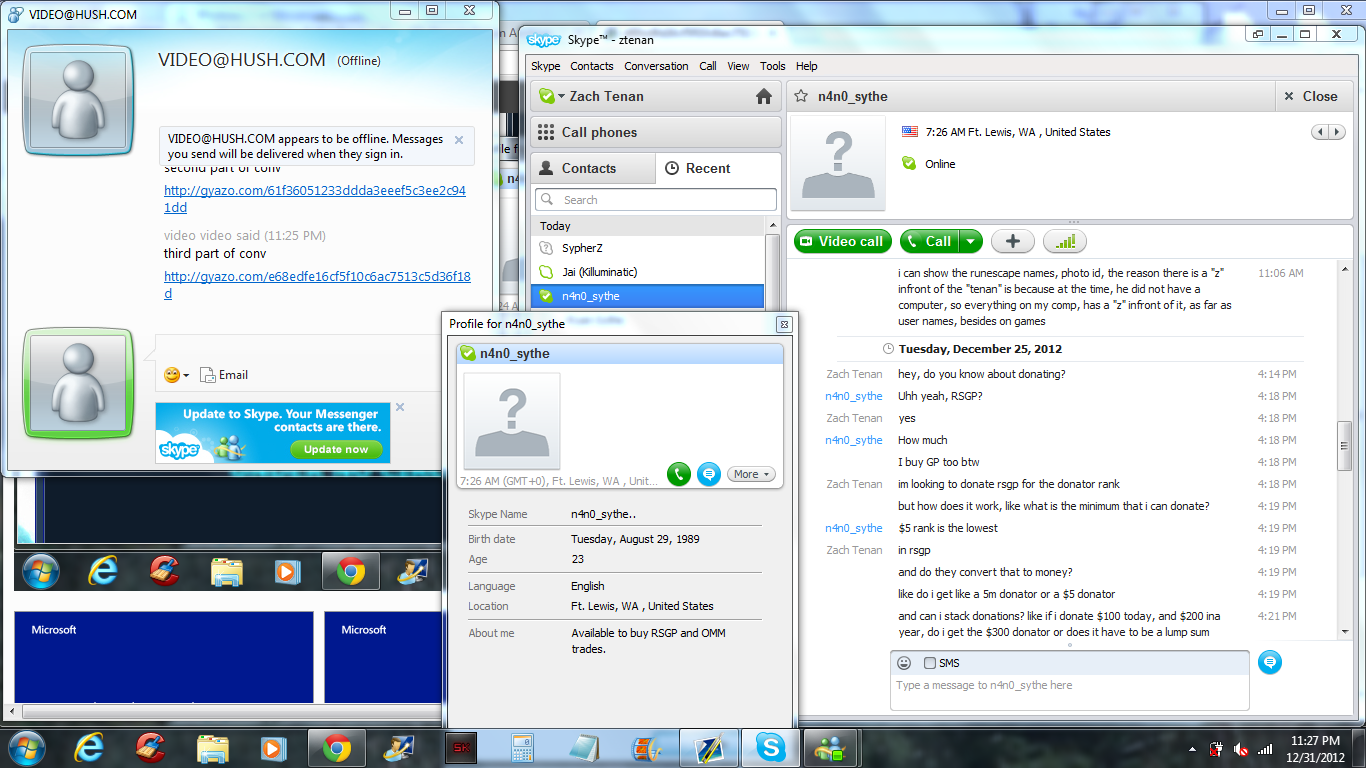
Task: Open the Call menu in the menu bar
Action: [708, 66]
